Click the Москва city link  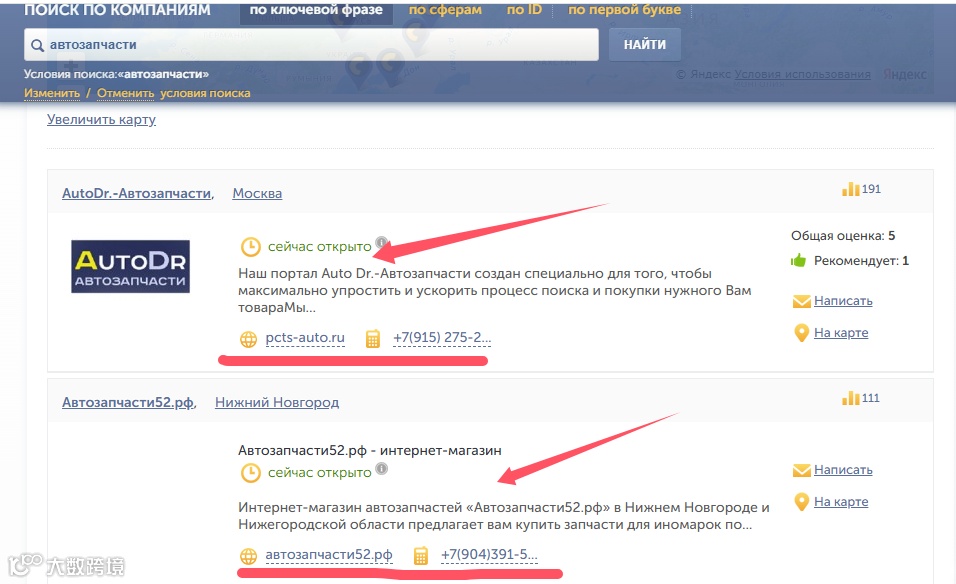[257, 194]
